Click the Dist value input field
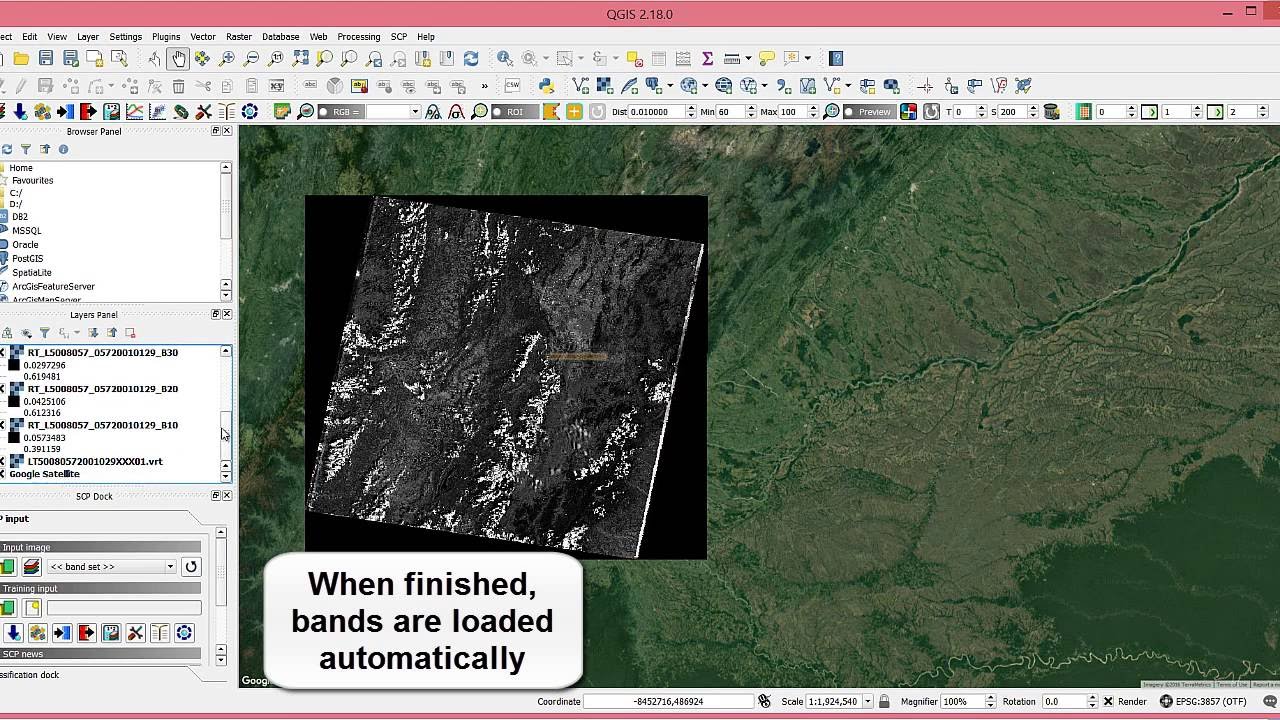 pyautogui.click(x=657, y=112)
